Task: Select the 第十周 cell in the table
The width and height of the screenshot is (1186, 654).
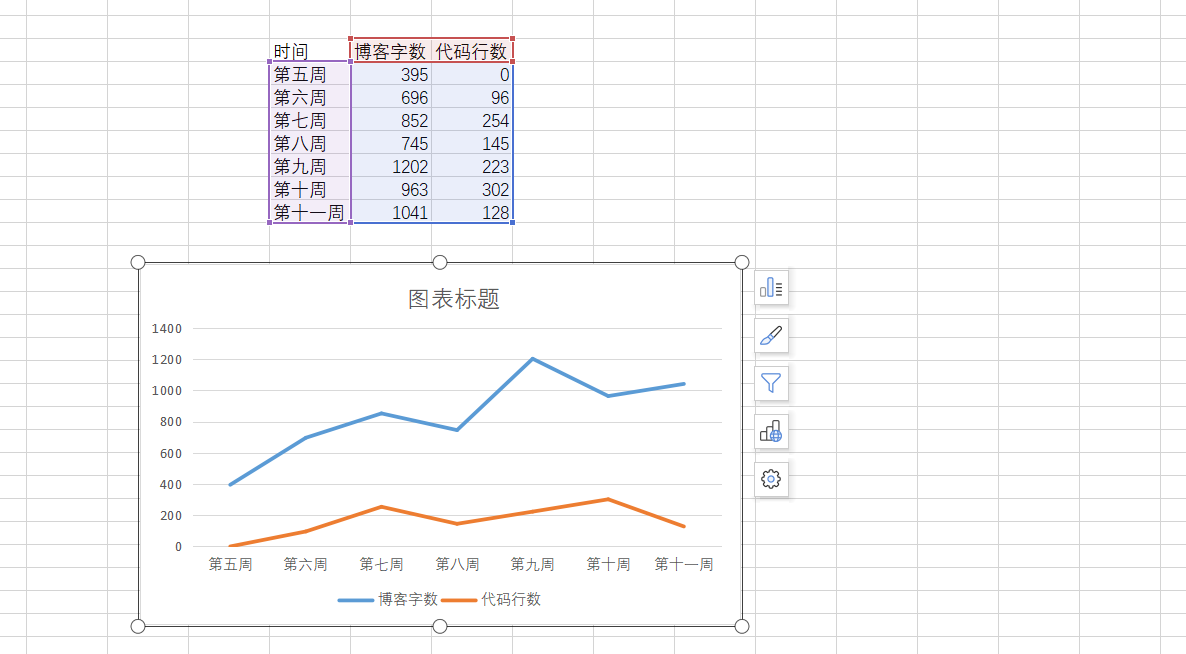Action: click(x=309, y=190)
